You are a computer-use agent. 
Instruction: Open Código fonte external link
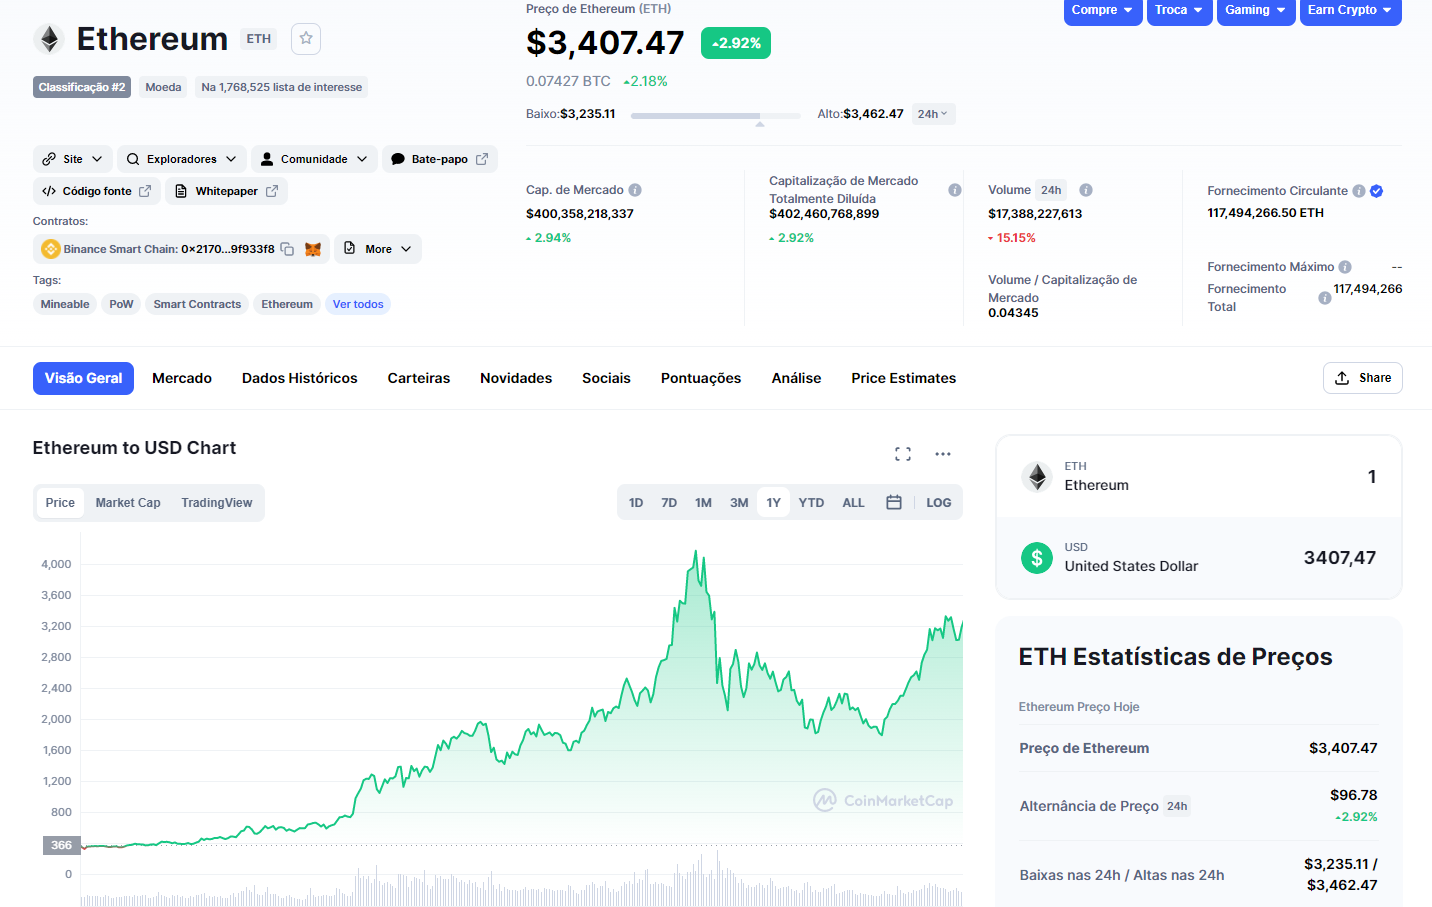point(97,191)
